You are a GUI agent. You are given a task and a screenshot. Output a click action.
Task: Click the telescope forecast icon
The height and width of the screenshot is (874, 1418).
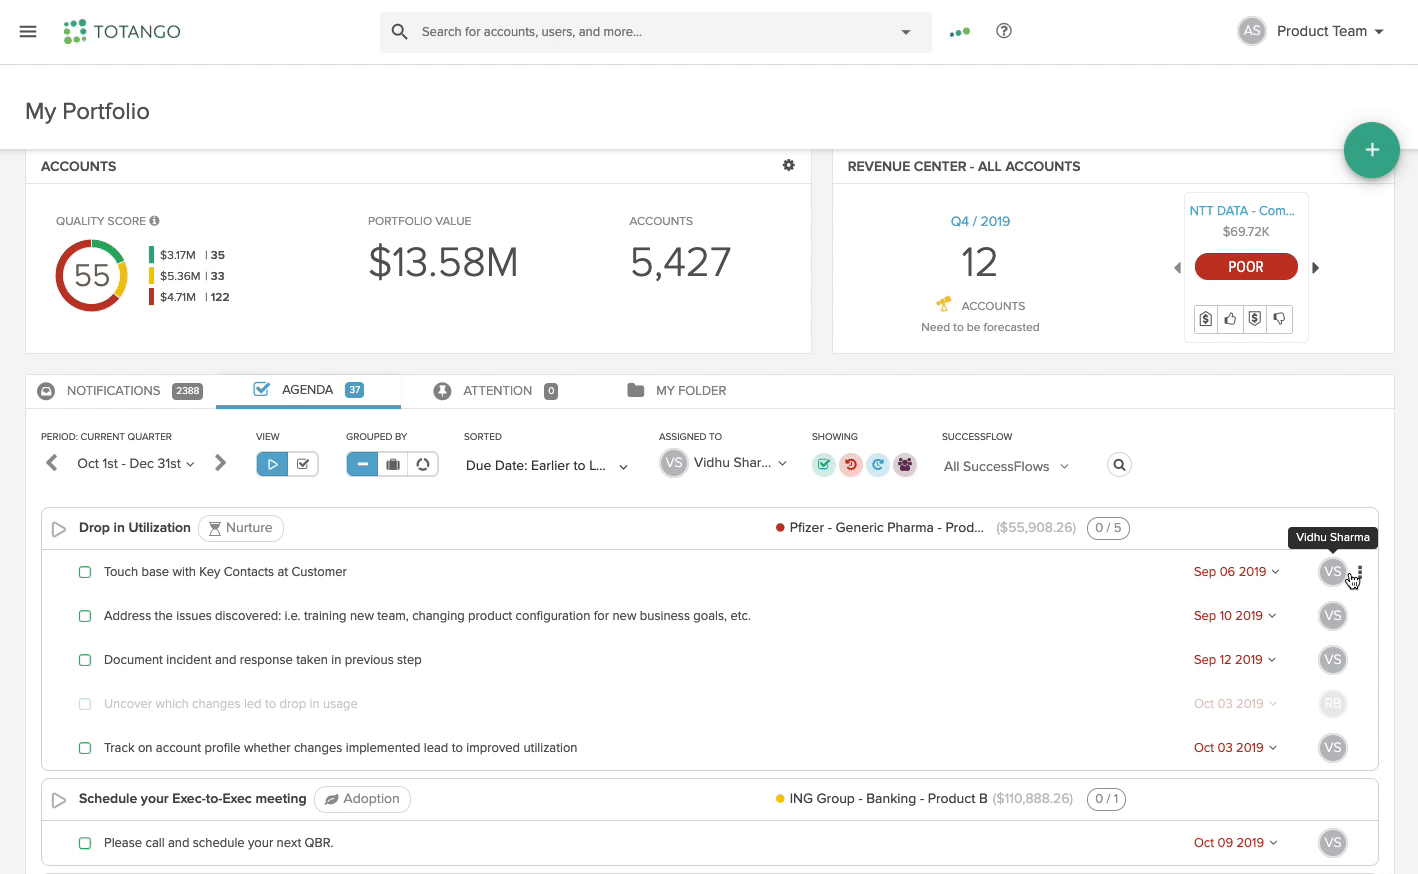pos(943,303)
